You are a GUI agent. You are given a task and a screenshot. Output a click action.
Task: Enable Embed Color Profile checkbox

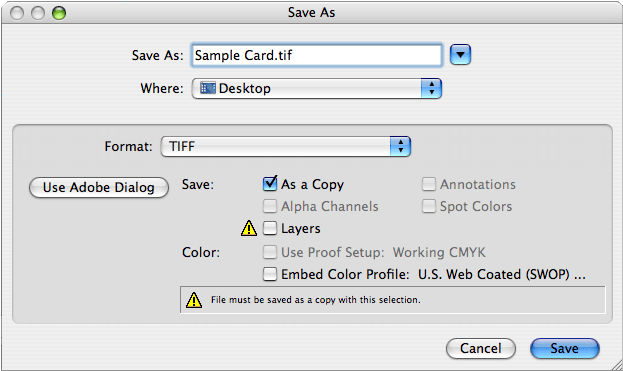[x=270, y=274]
